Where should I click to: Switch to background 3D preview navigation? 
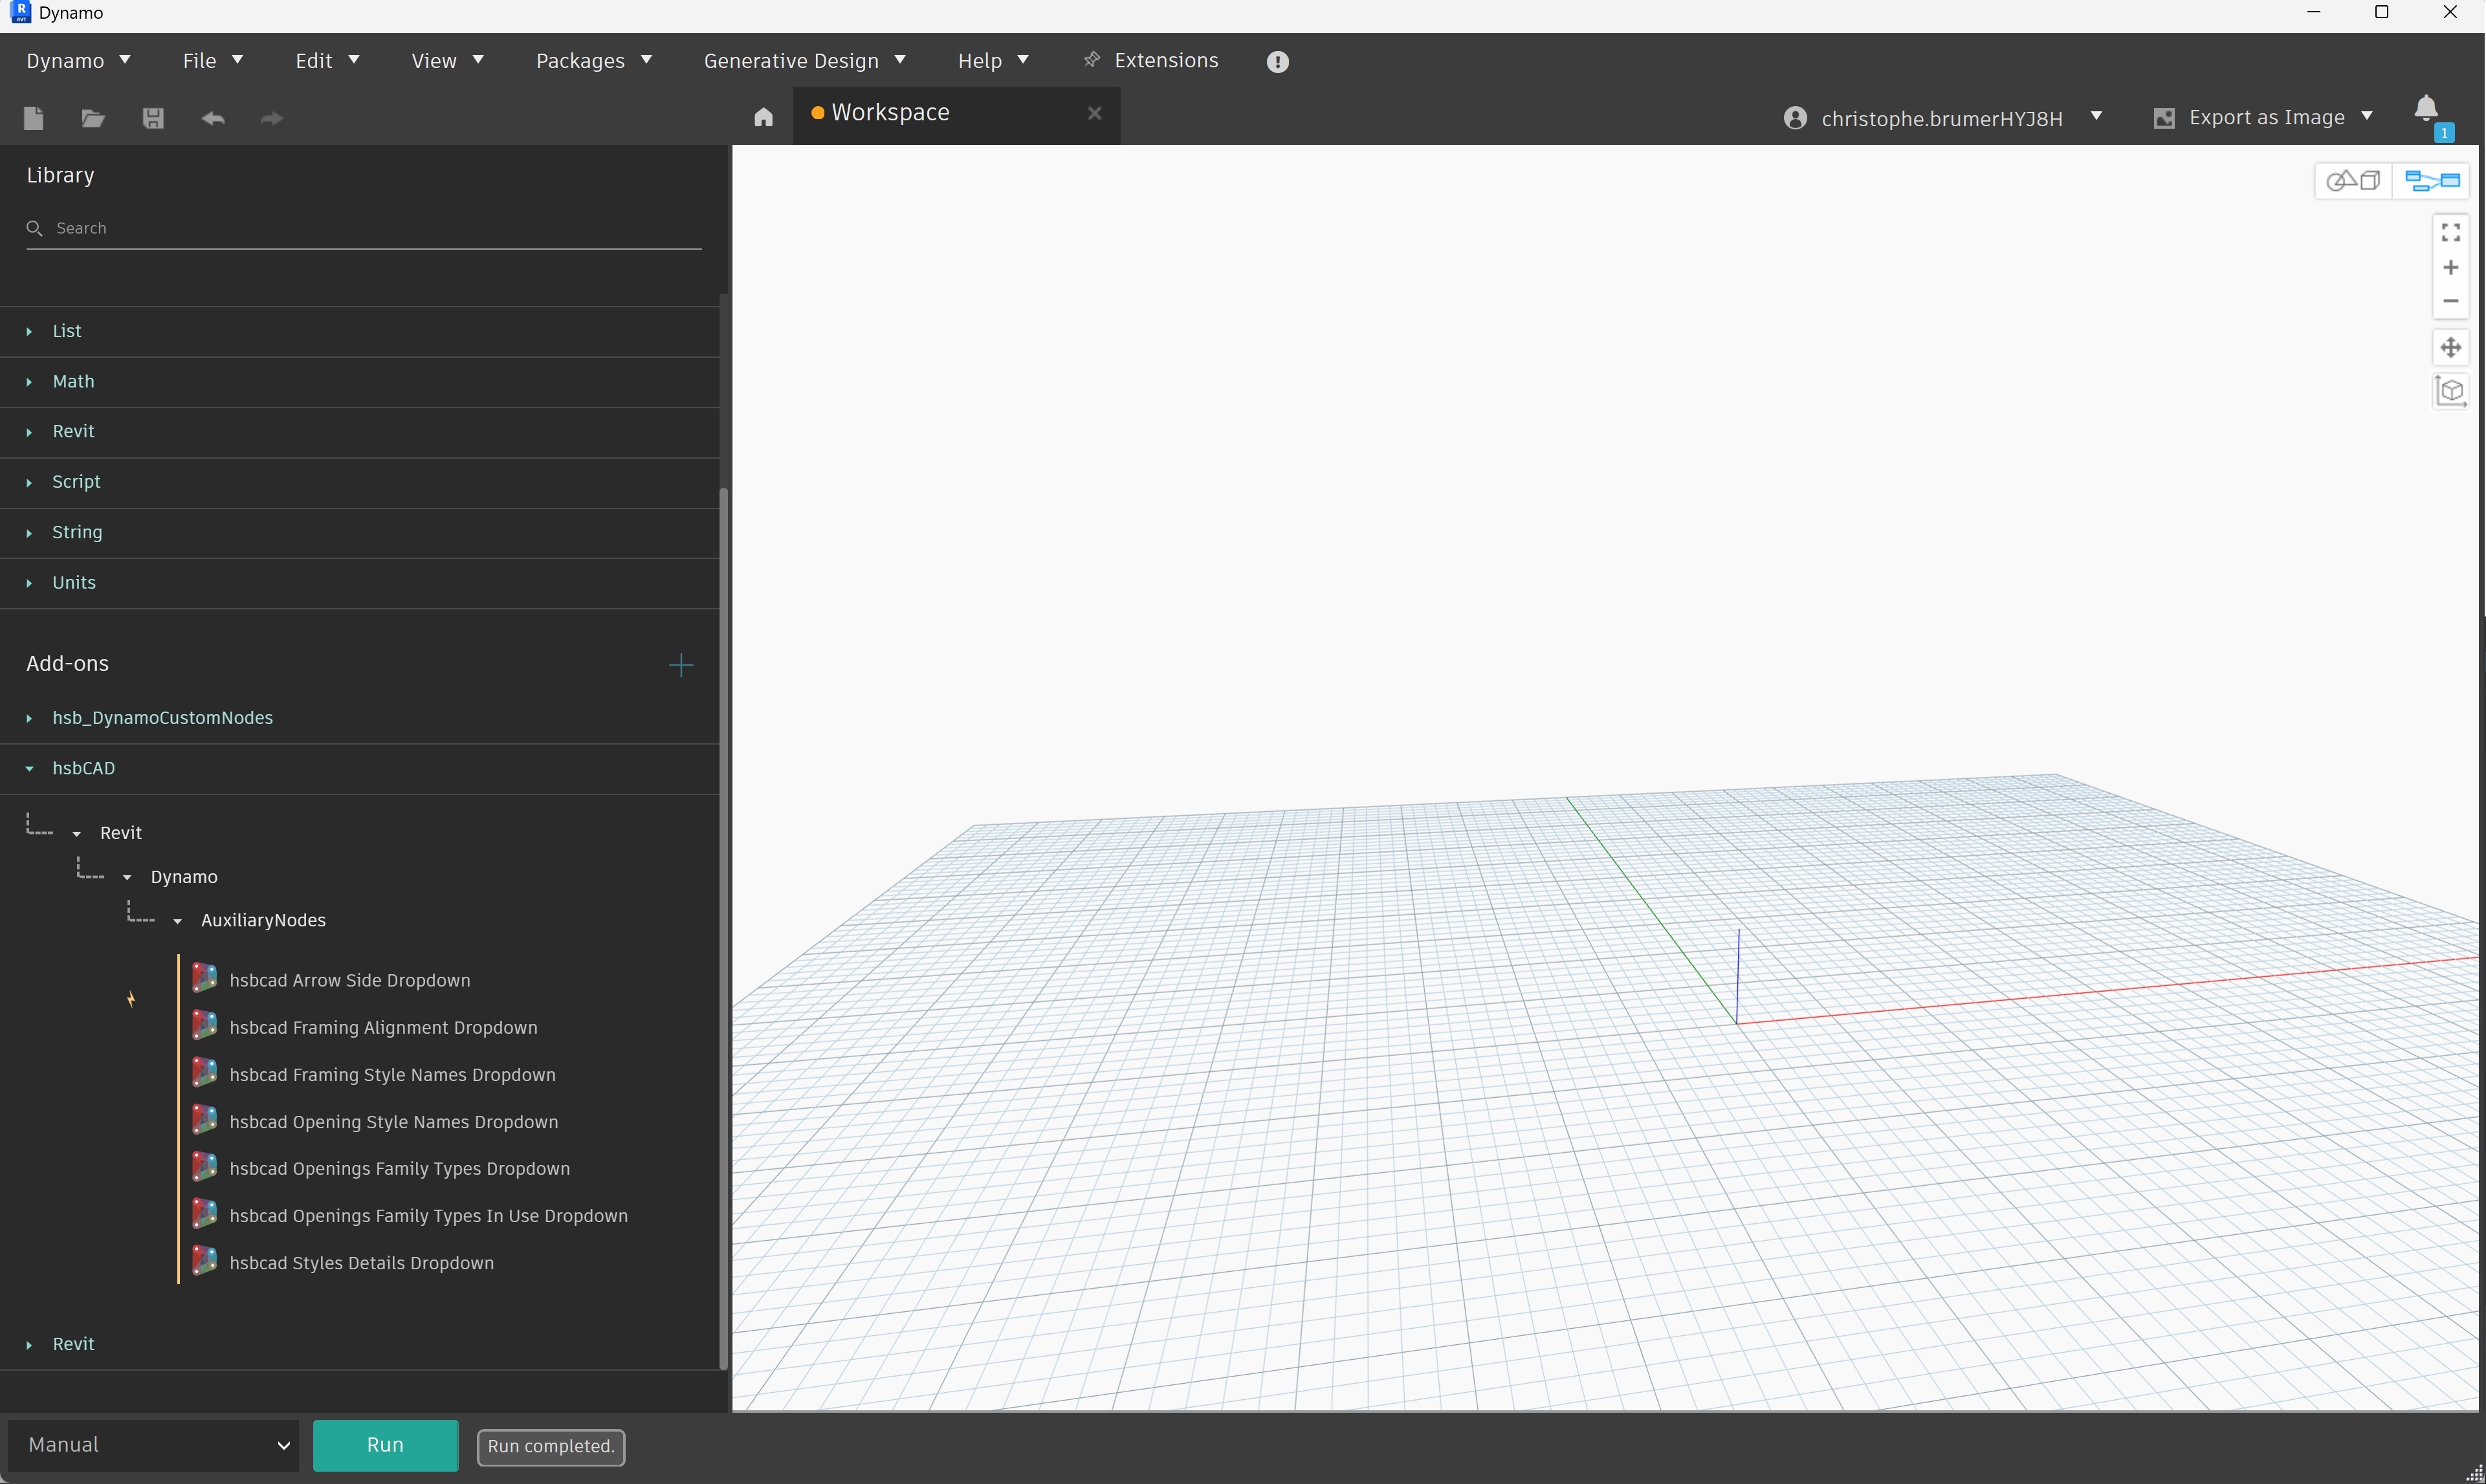pos(2352,181)
